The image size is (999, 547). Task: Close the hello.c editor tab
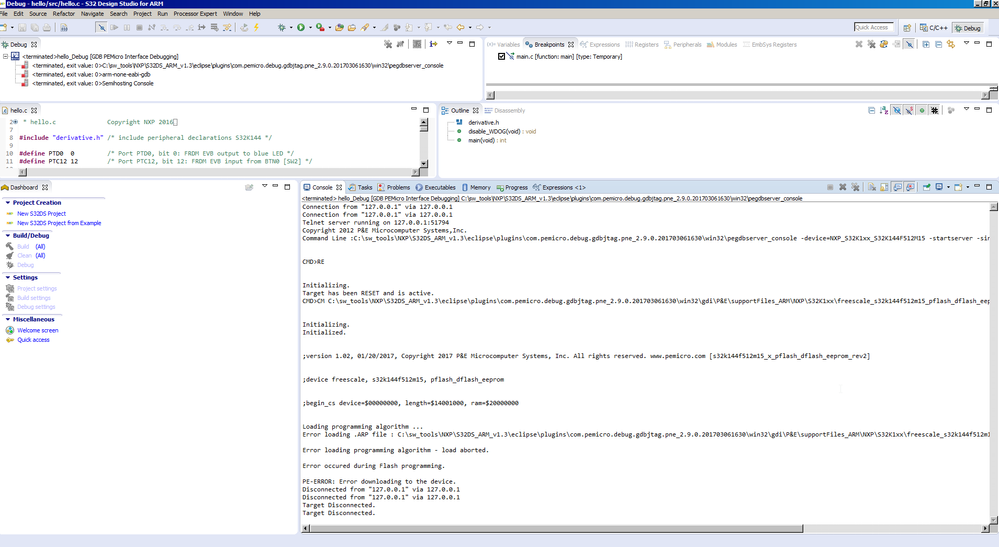(x=34, y=110)
